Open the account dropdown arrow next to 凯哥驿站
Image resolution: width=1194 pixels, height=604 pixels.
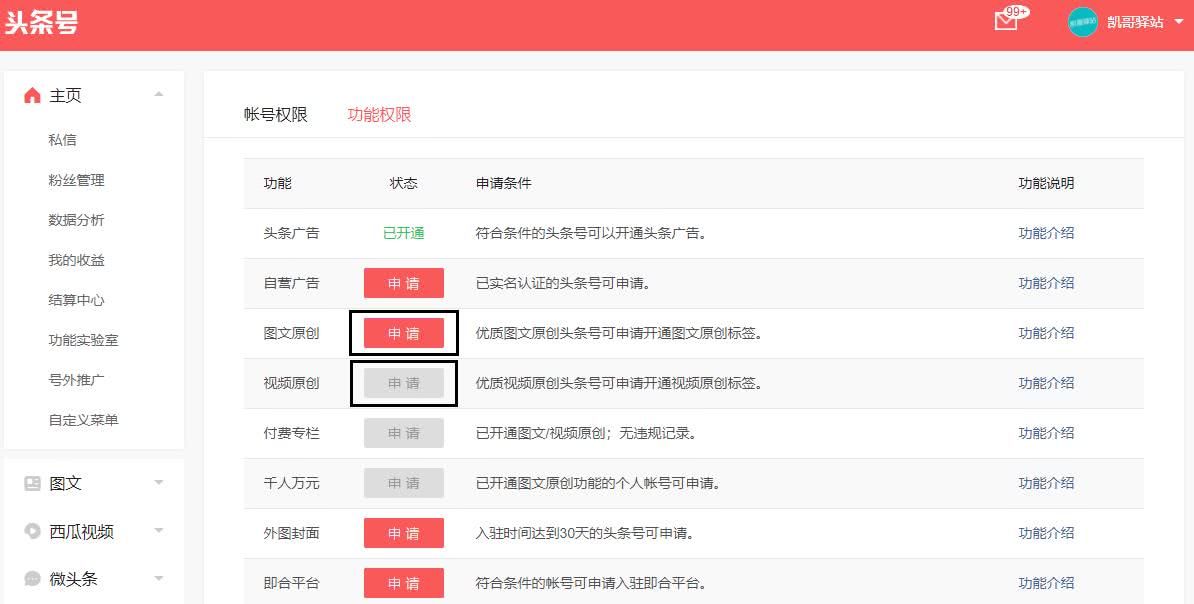pos(1179,22)
